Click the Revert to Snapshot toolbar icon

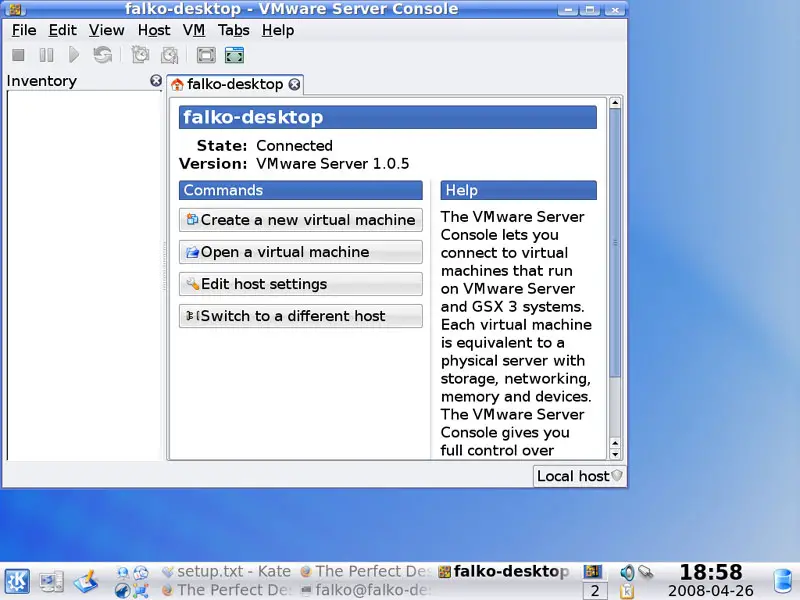169,55
